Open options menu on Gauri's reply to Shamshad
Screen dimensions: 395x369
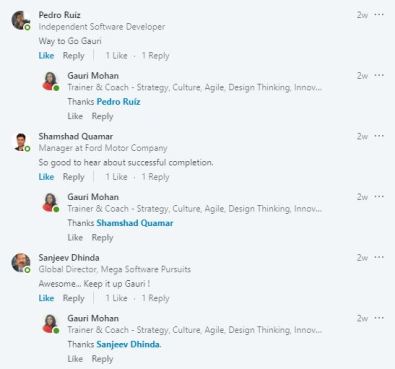point(379,197)
